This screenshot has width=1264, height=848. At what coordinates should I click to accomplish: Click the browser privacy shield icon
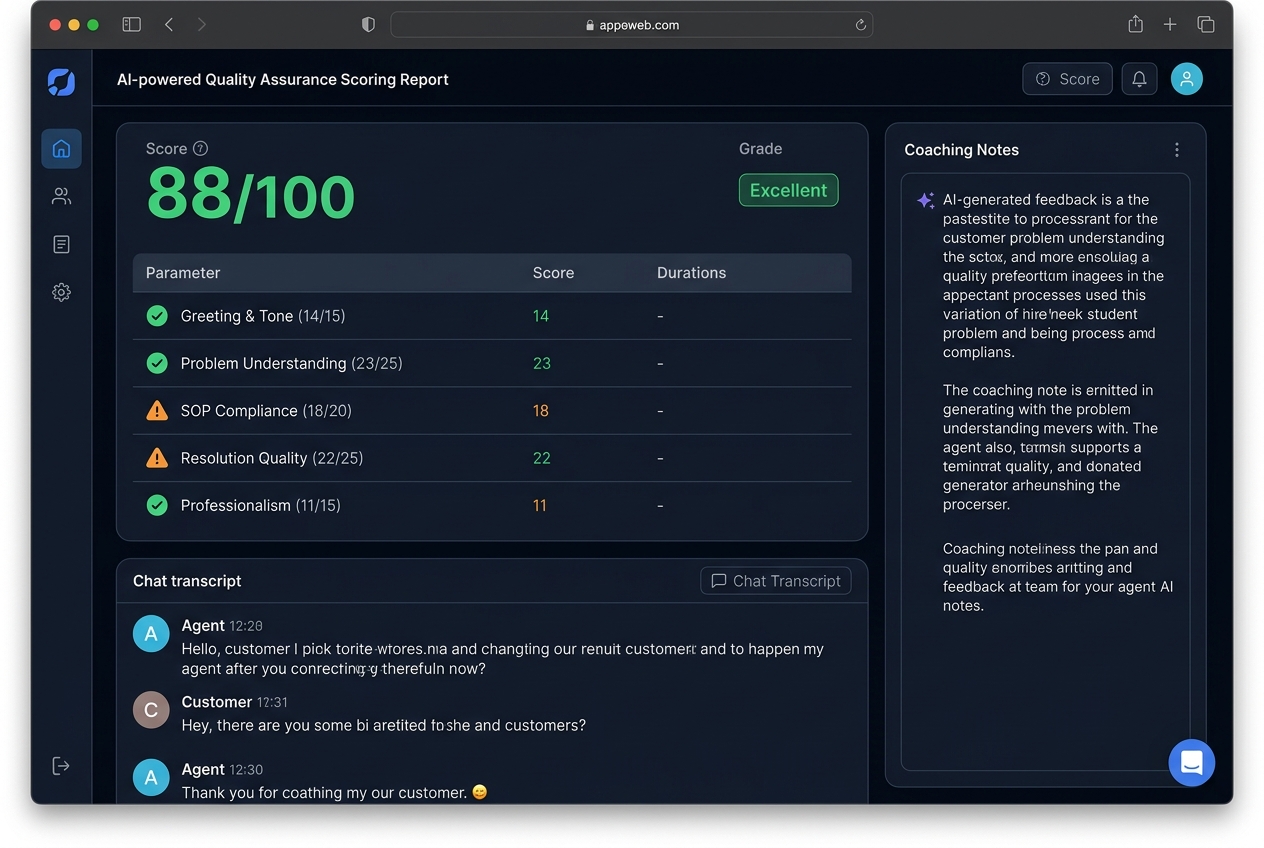click(368, 25)
